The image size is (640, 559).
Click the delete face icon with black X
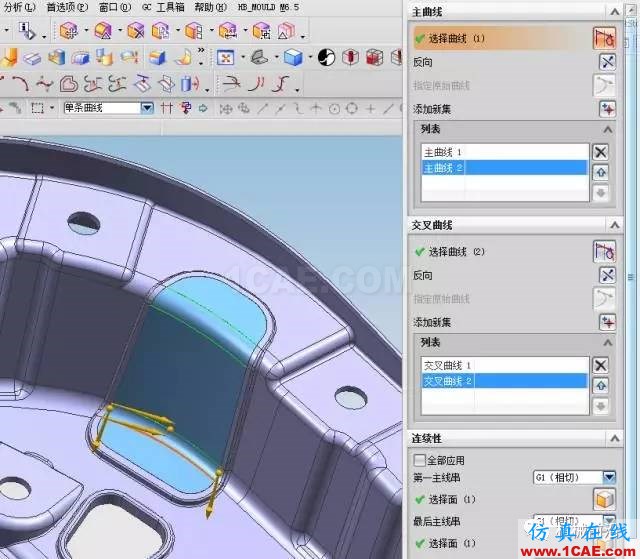[136, 31]
